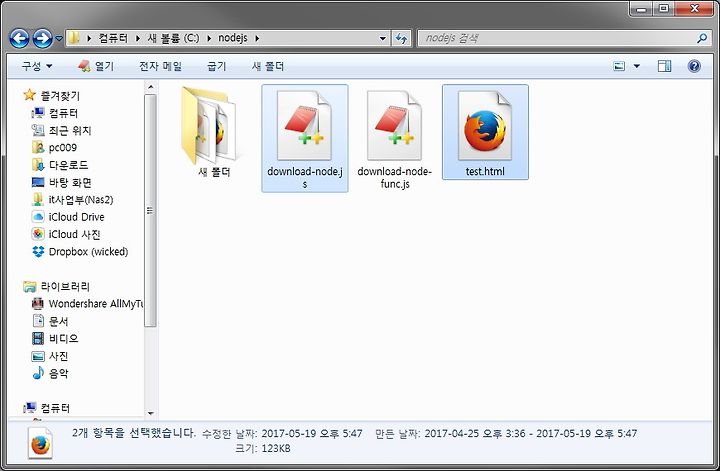This screenshot has height=471, width=720.
Task: Refresh the nodejs folder view
Action: pos(401,39)
